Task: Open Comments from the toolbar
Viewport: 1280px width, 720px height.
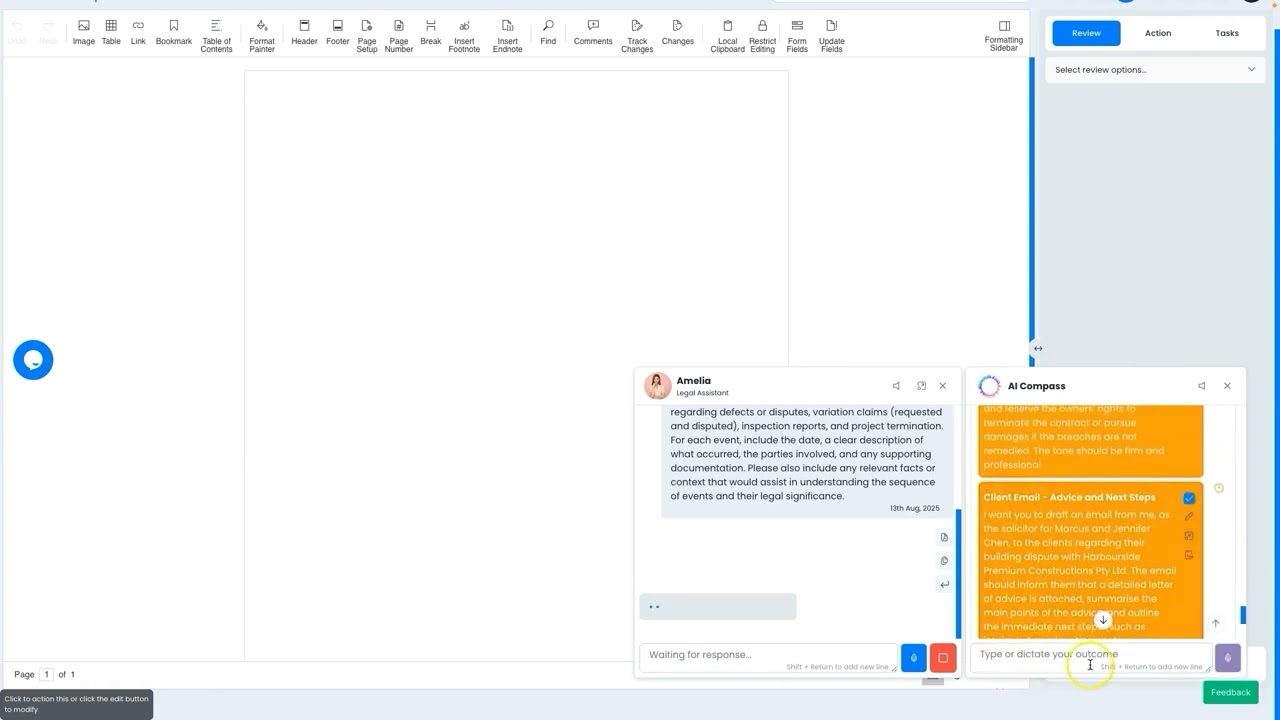Action: tap(593, 32)
